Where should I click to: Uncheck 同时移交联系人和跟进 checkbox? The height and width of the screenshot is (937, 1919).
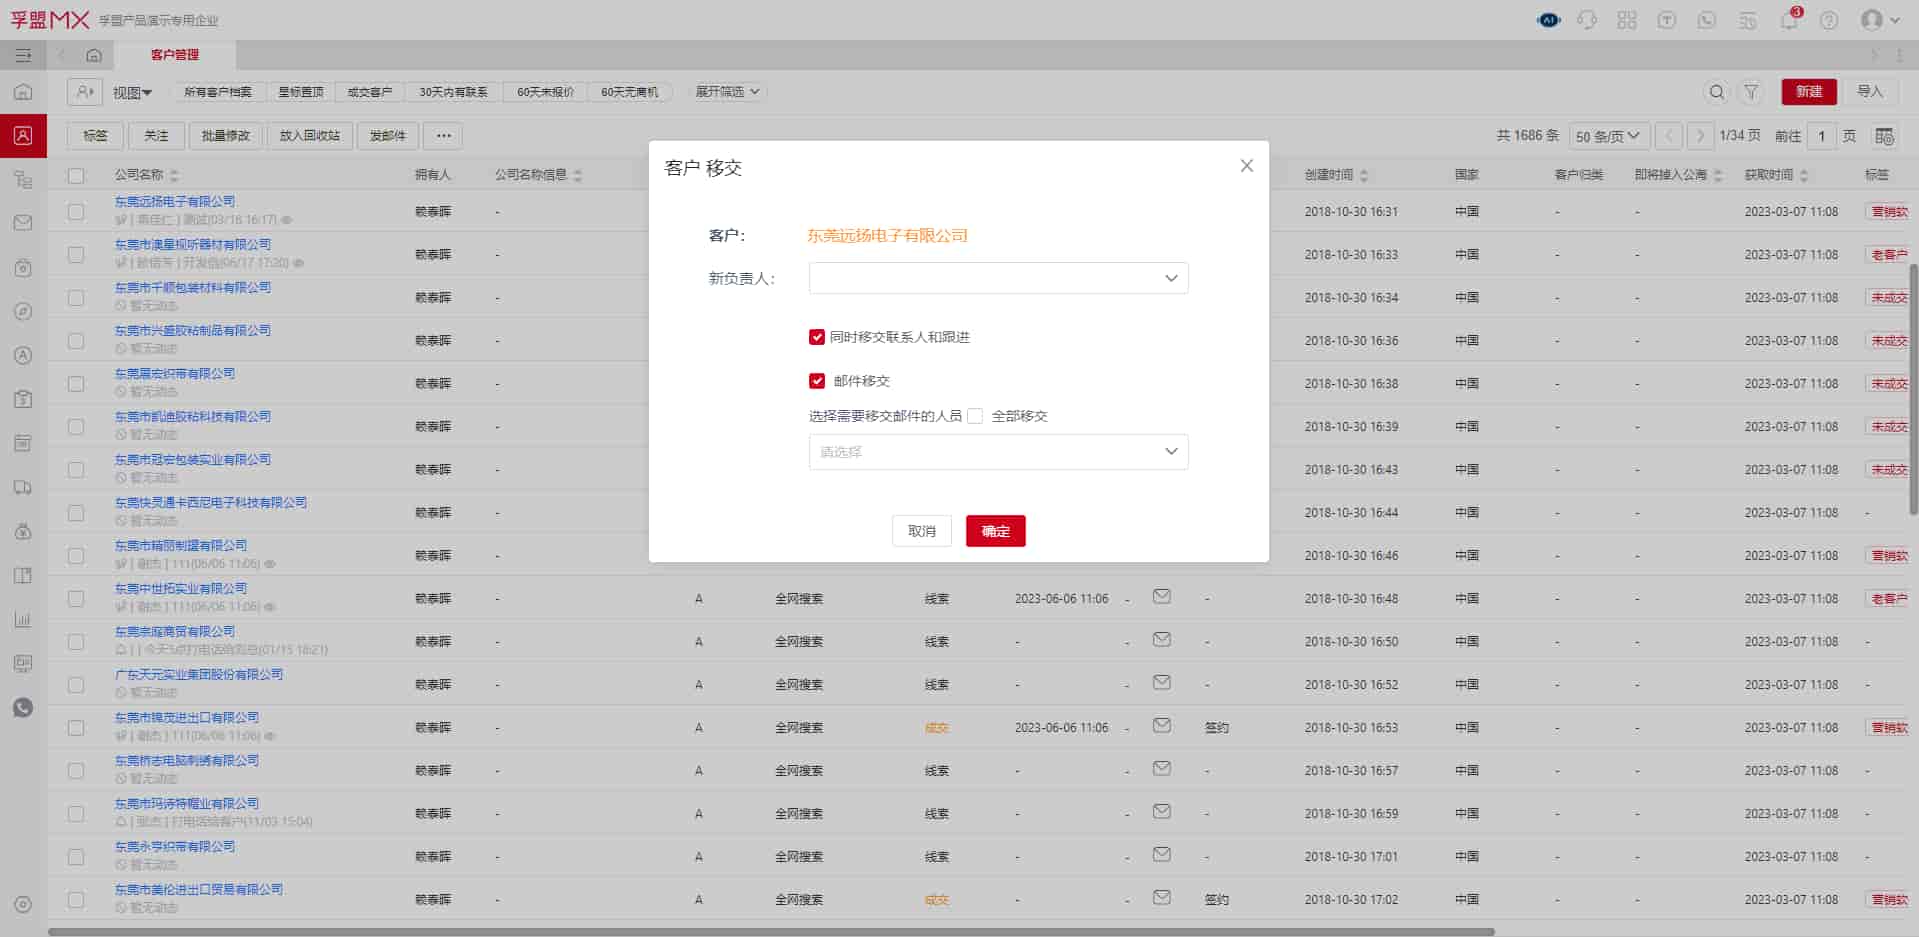[x=817, y=338]
